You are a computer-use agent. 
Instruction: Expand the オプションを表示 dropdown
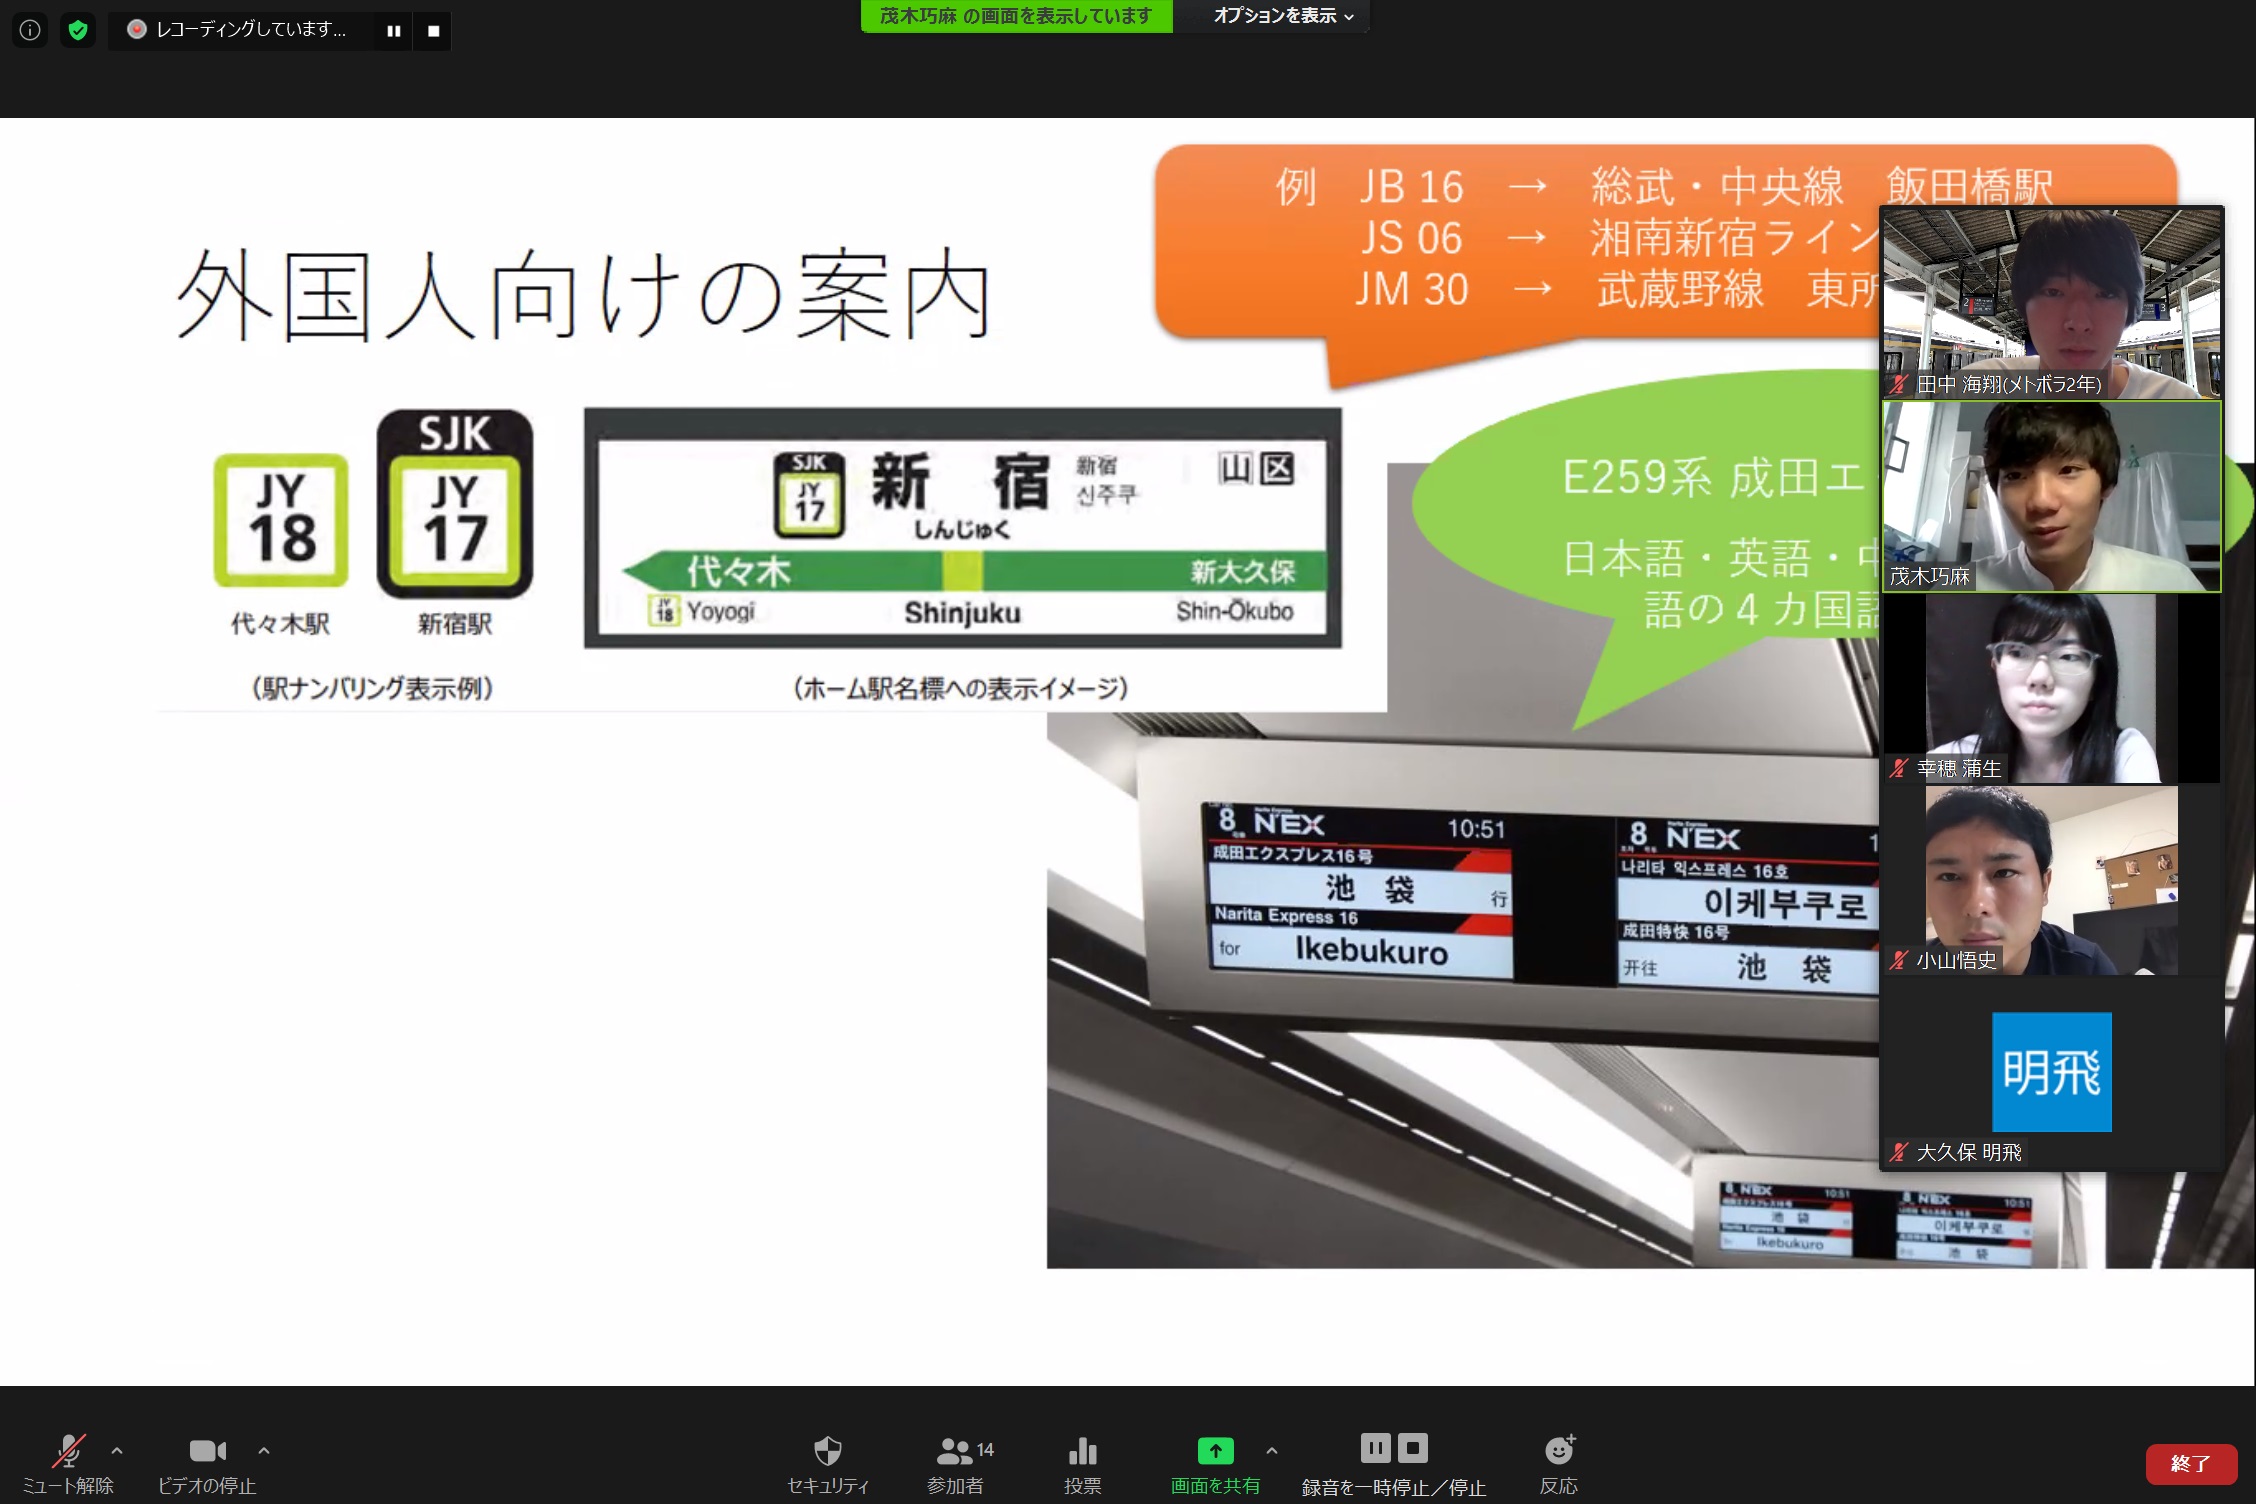click(x=1283, y=16)
